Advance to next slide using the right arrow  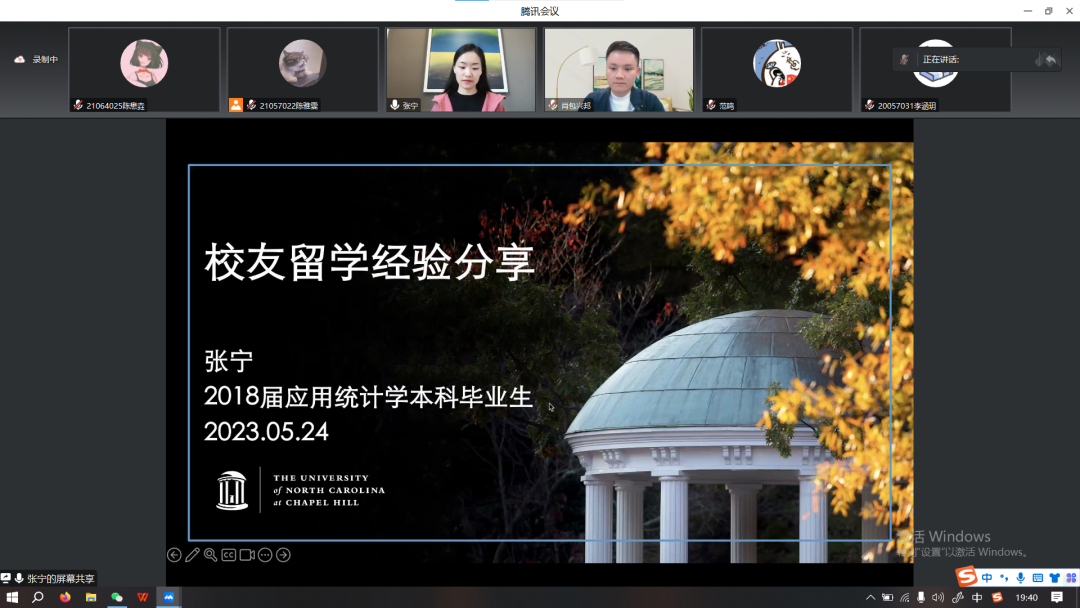(x=283, y=555)
